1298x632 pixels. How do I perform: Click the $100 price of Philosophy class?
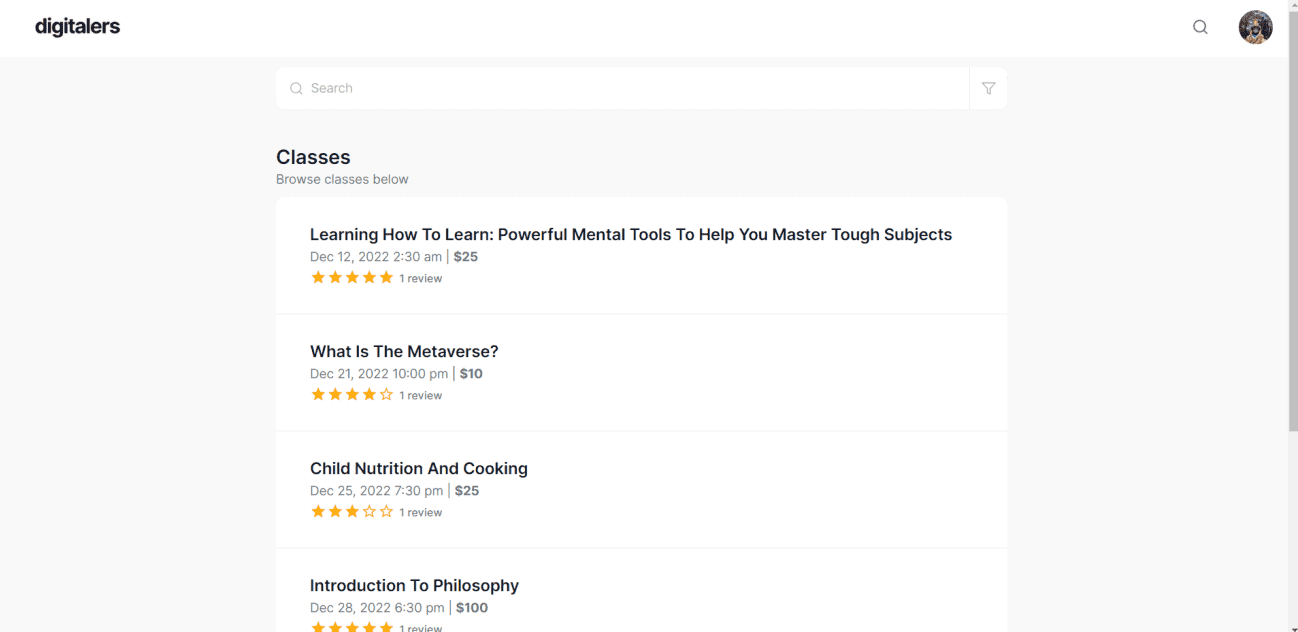click(x=474, y=608)
